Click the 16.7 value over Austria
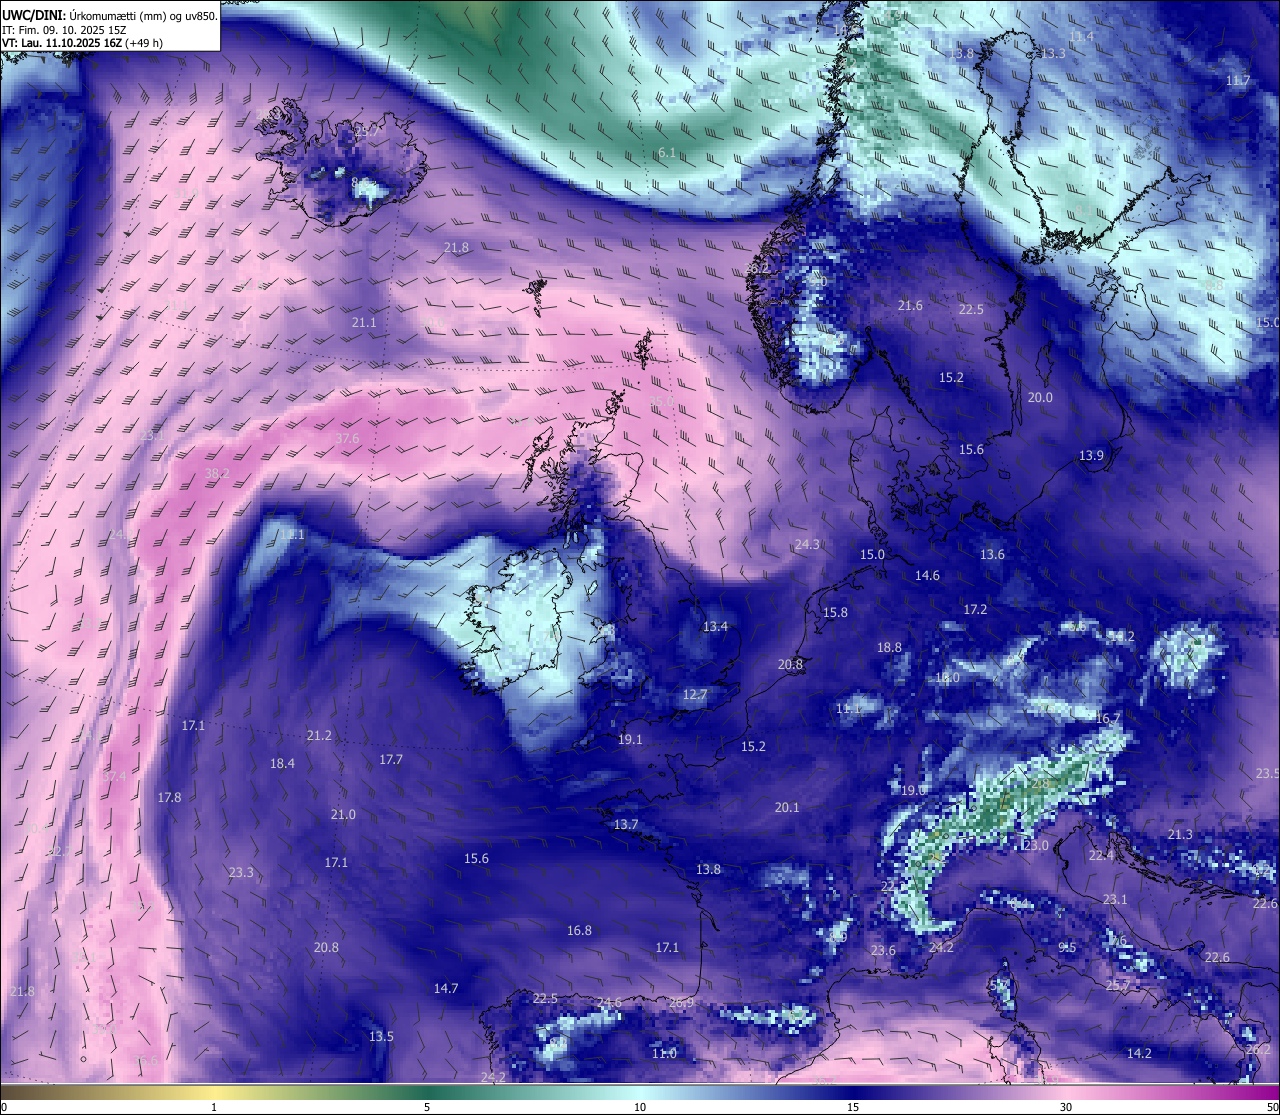 tap(1108, 718)
